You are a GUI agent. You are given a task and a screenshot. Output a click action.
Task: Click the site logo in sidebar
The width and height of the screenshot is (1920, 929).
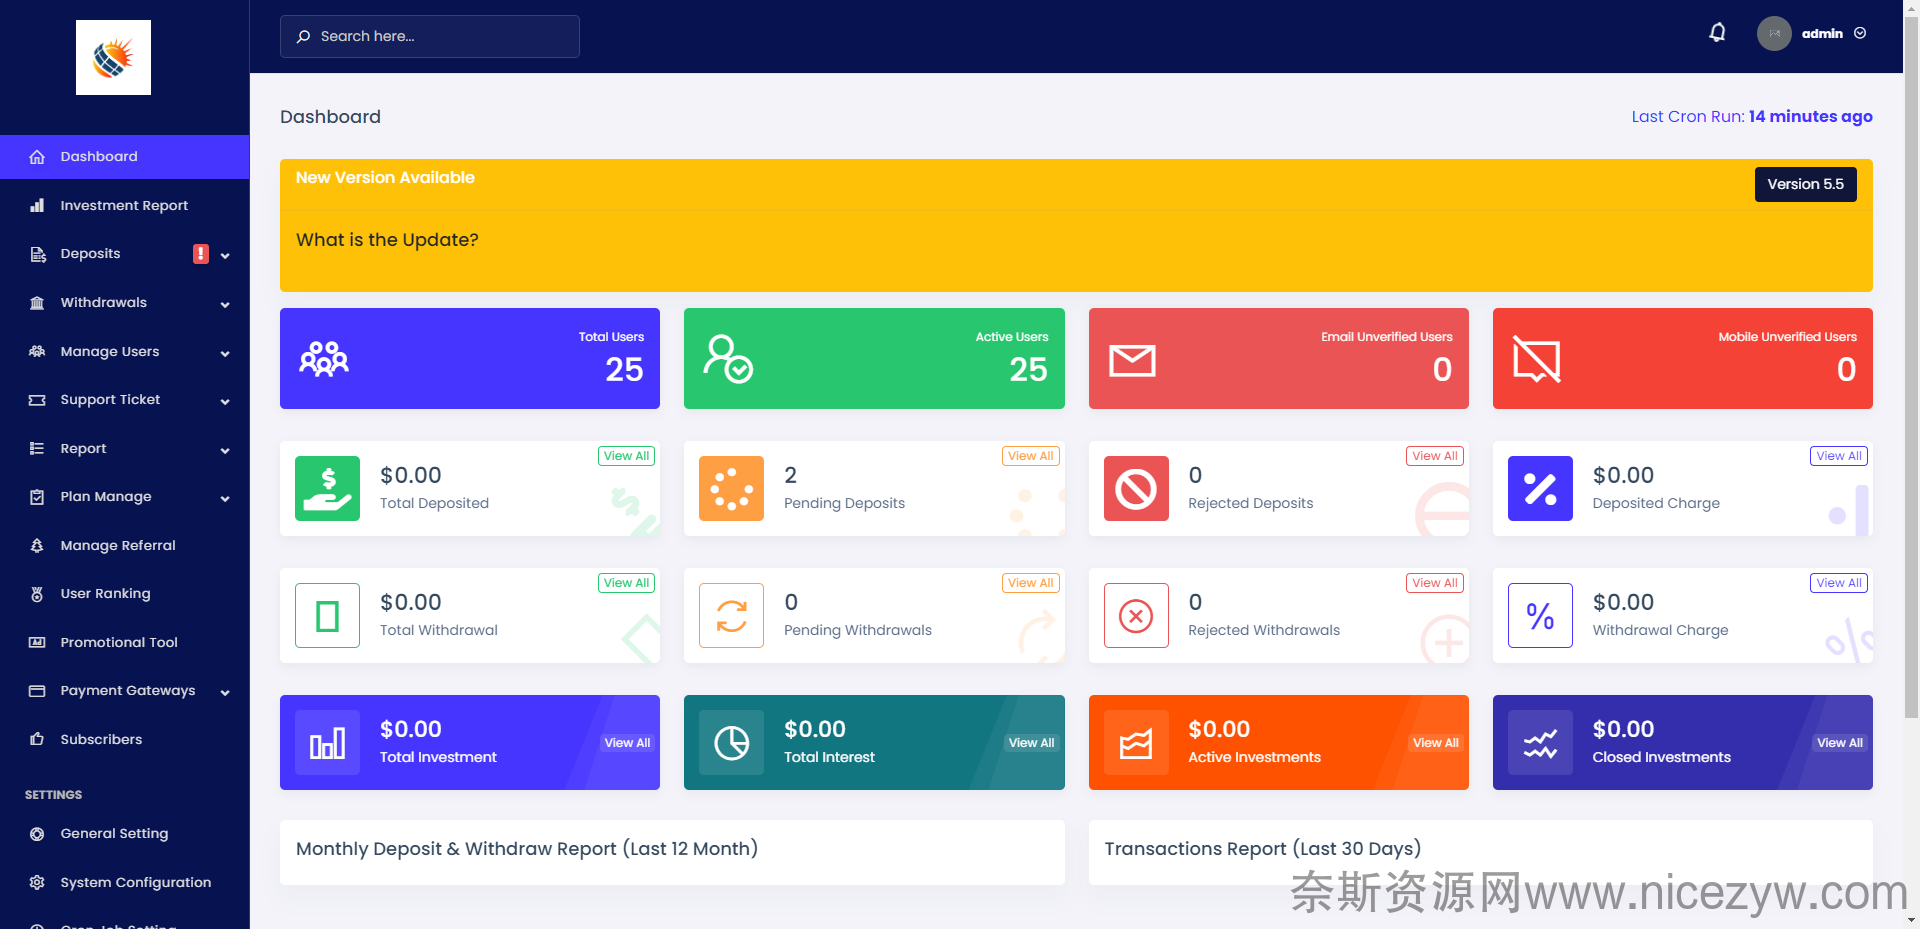point(113,57)
